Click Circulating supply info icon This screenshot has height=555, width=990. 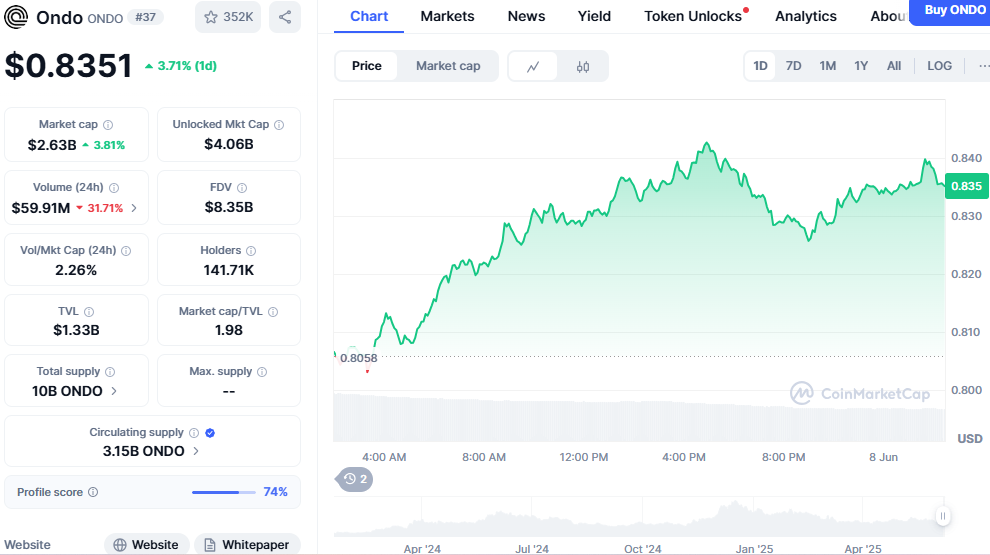(x=194, y=433)
